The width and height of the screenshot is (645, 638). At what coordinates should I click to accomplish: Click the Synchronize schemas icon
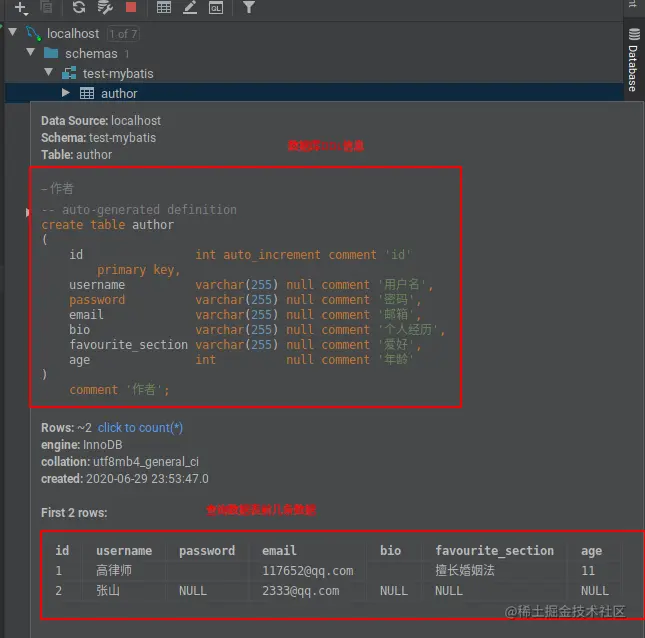click(x=105, y=7)
